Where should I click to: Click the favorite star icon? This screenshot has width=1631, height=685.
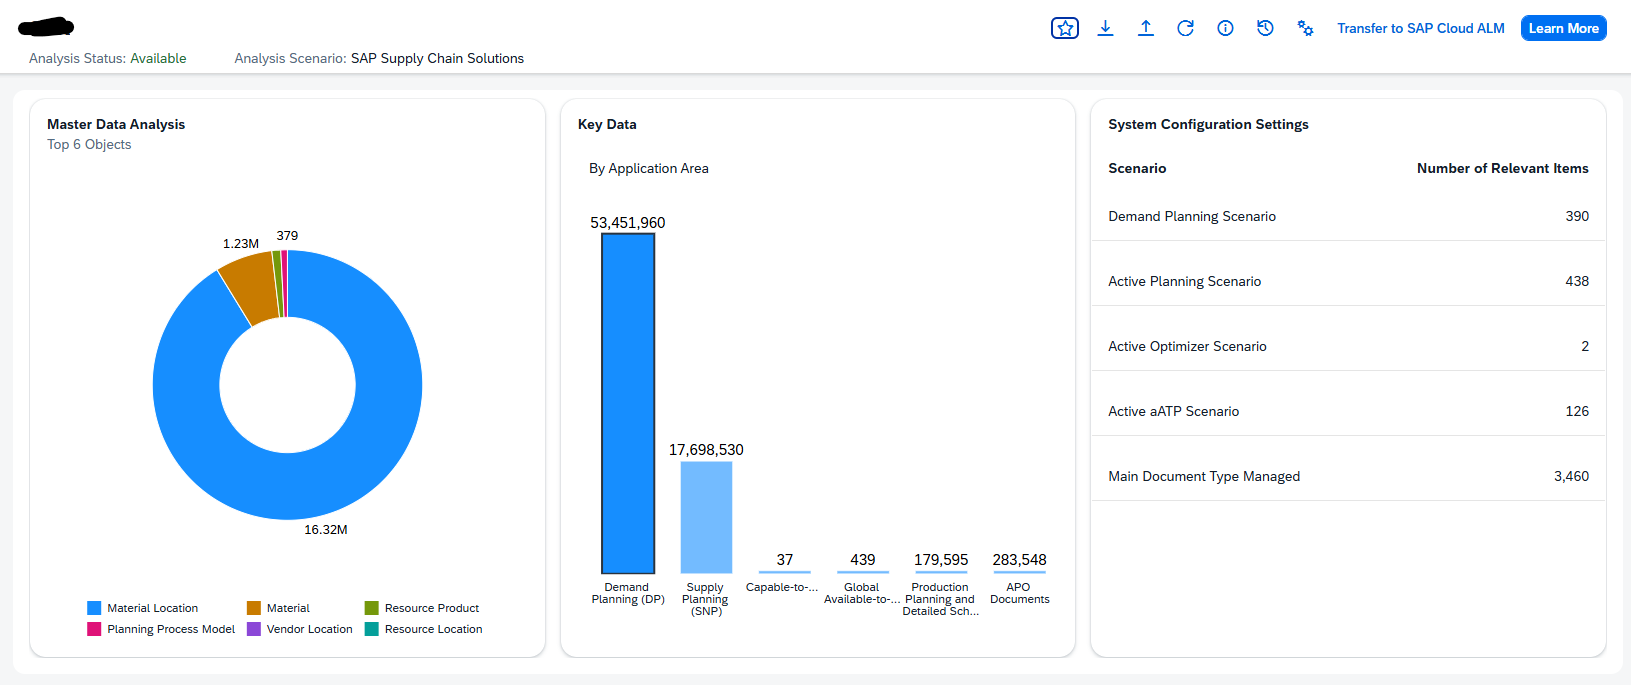point(1065,28)
